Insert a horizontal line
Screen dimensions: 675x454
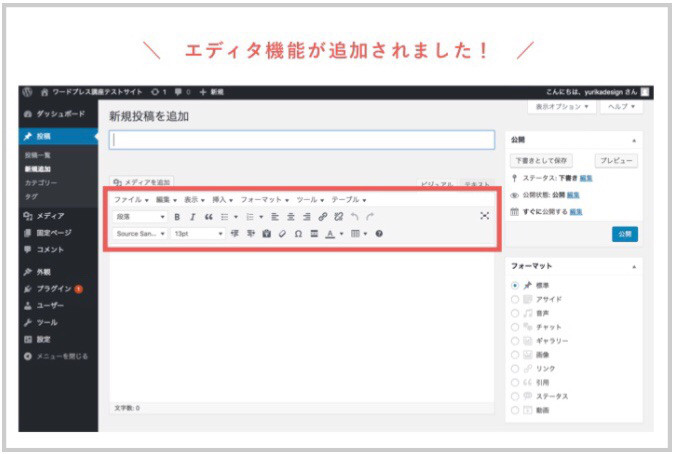tap(314, 234)
